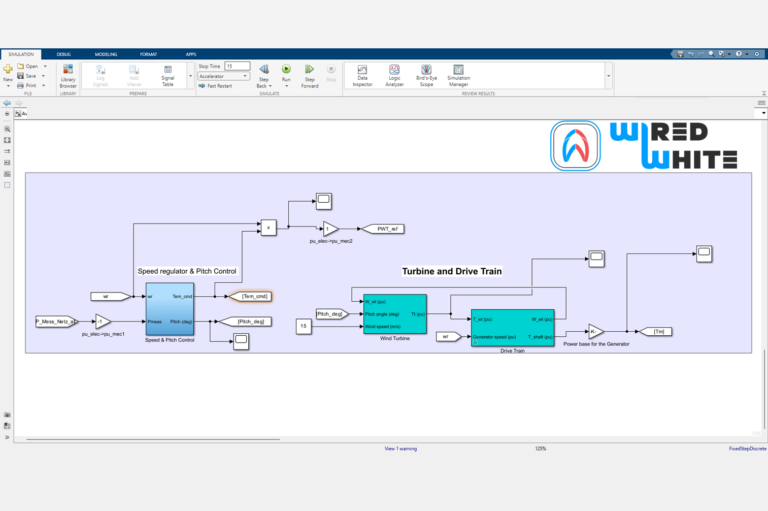Launch the Logic Analyzer
Image resolution: width=768 pixels, height=511 pixels.
tap(394, 75)
